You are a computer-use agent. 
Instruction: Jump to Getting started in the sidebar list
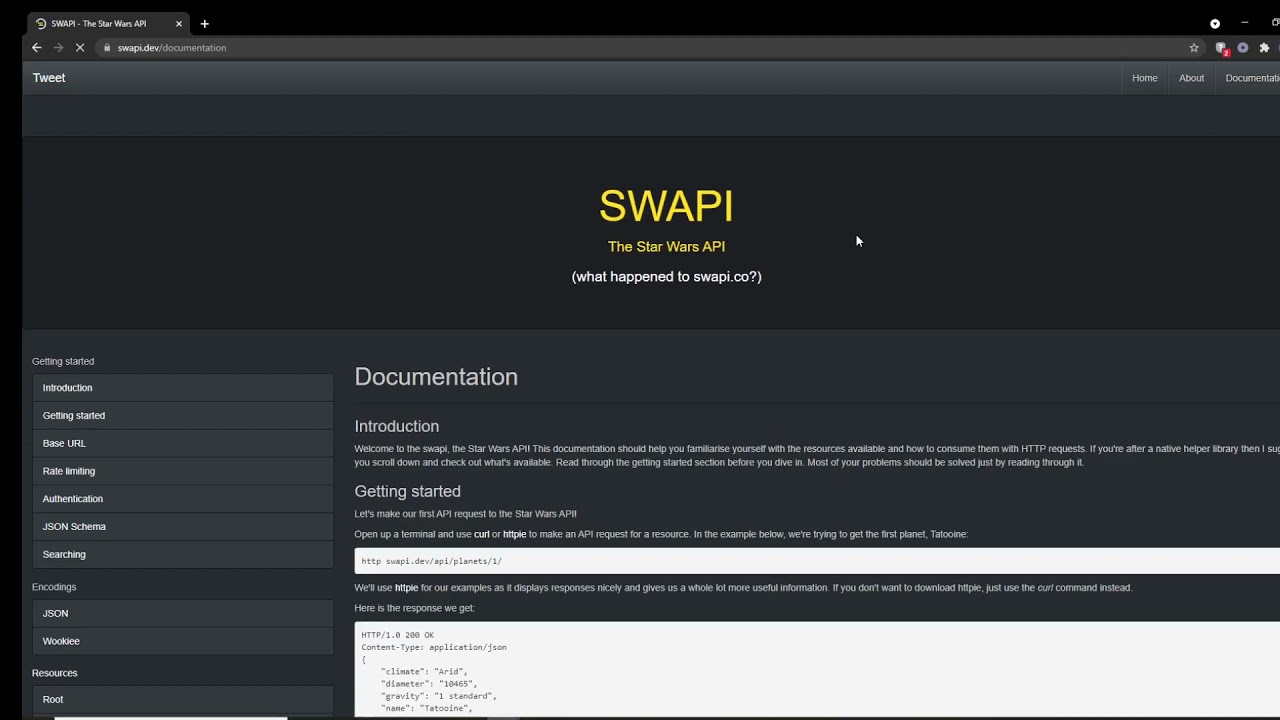[x=183, y=416]
